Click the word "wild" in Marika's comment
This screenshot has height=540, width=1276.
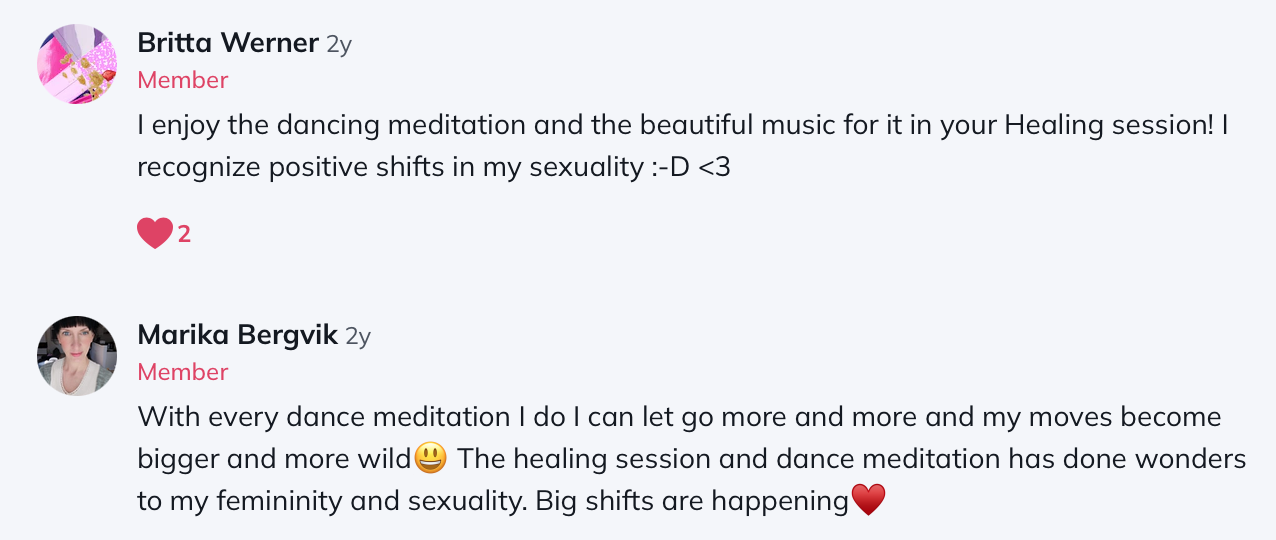click(387, 459)
